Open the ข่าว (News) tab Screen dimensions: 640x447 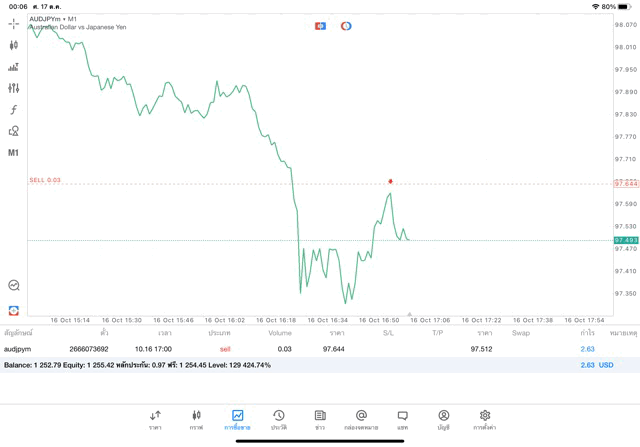coord(319,420)
